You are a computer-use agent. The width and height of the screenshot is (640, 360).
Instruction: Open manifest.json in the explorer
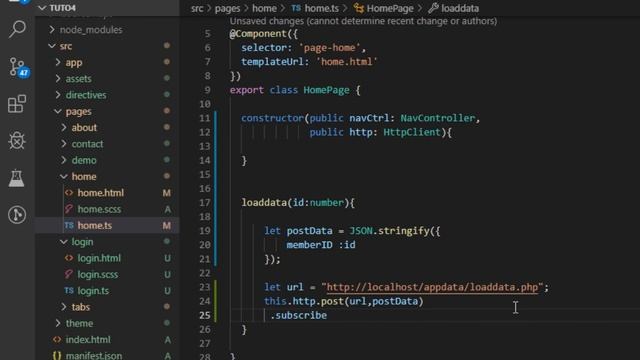click(x=93, y=356)
